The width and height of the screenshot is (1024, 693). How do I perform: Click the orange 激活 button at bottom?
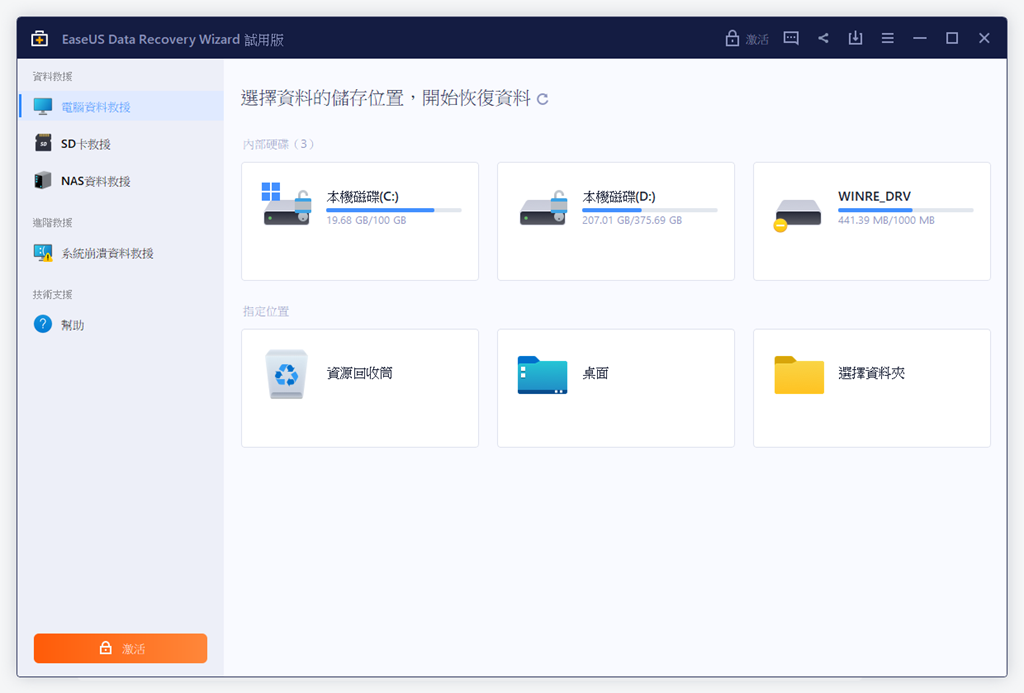click(120, 648)
